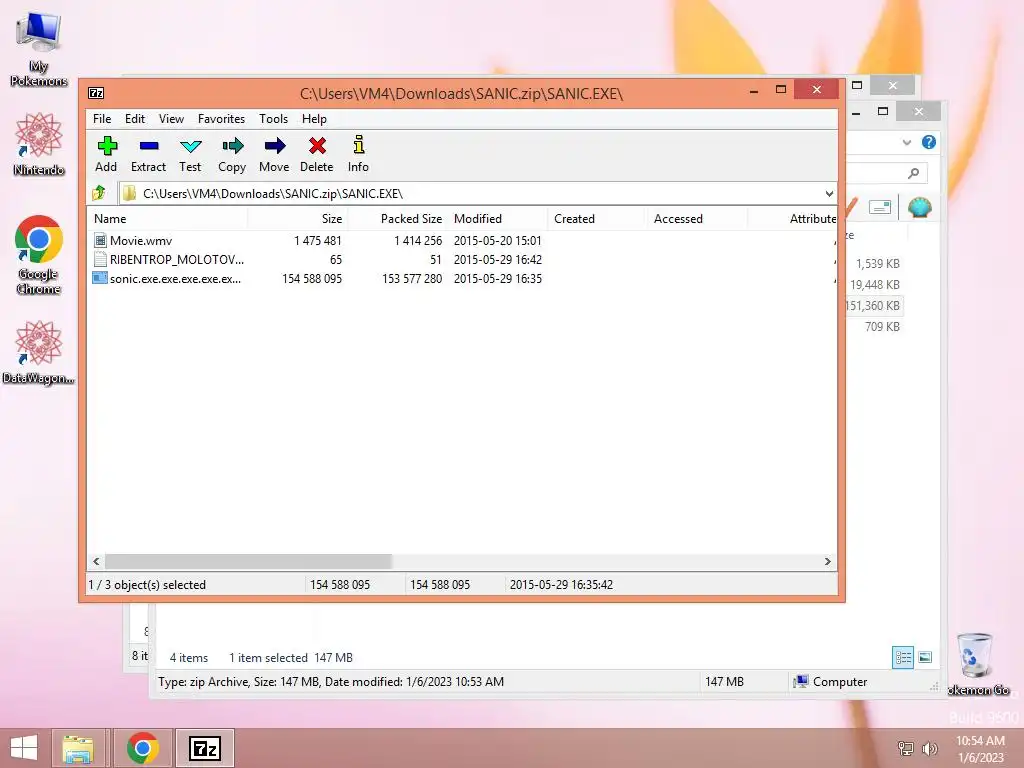
Task: Click packed size 153 577 280
Action: point(412,278)
